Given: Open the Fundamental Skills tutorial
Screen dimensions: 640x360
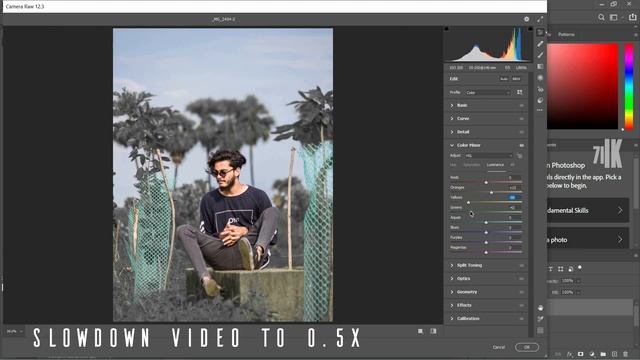Looking at the screenshot, I should [x=588, y=210].
